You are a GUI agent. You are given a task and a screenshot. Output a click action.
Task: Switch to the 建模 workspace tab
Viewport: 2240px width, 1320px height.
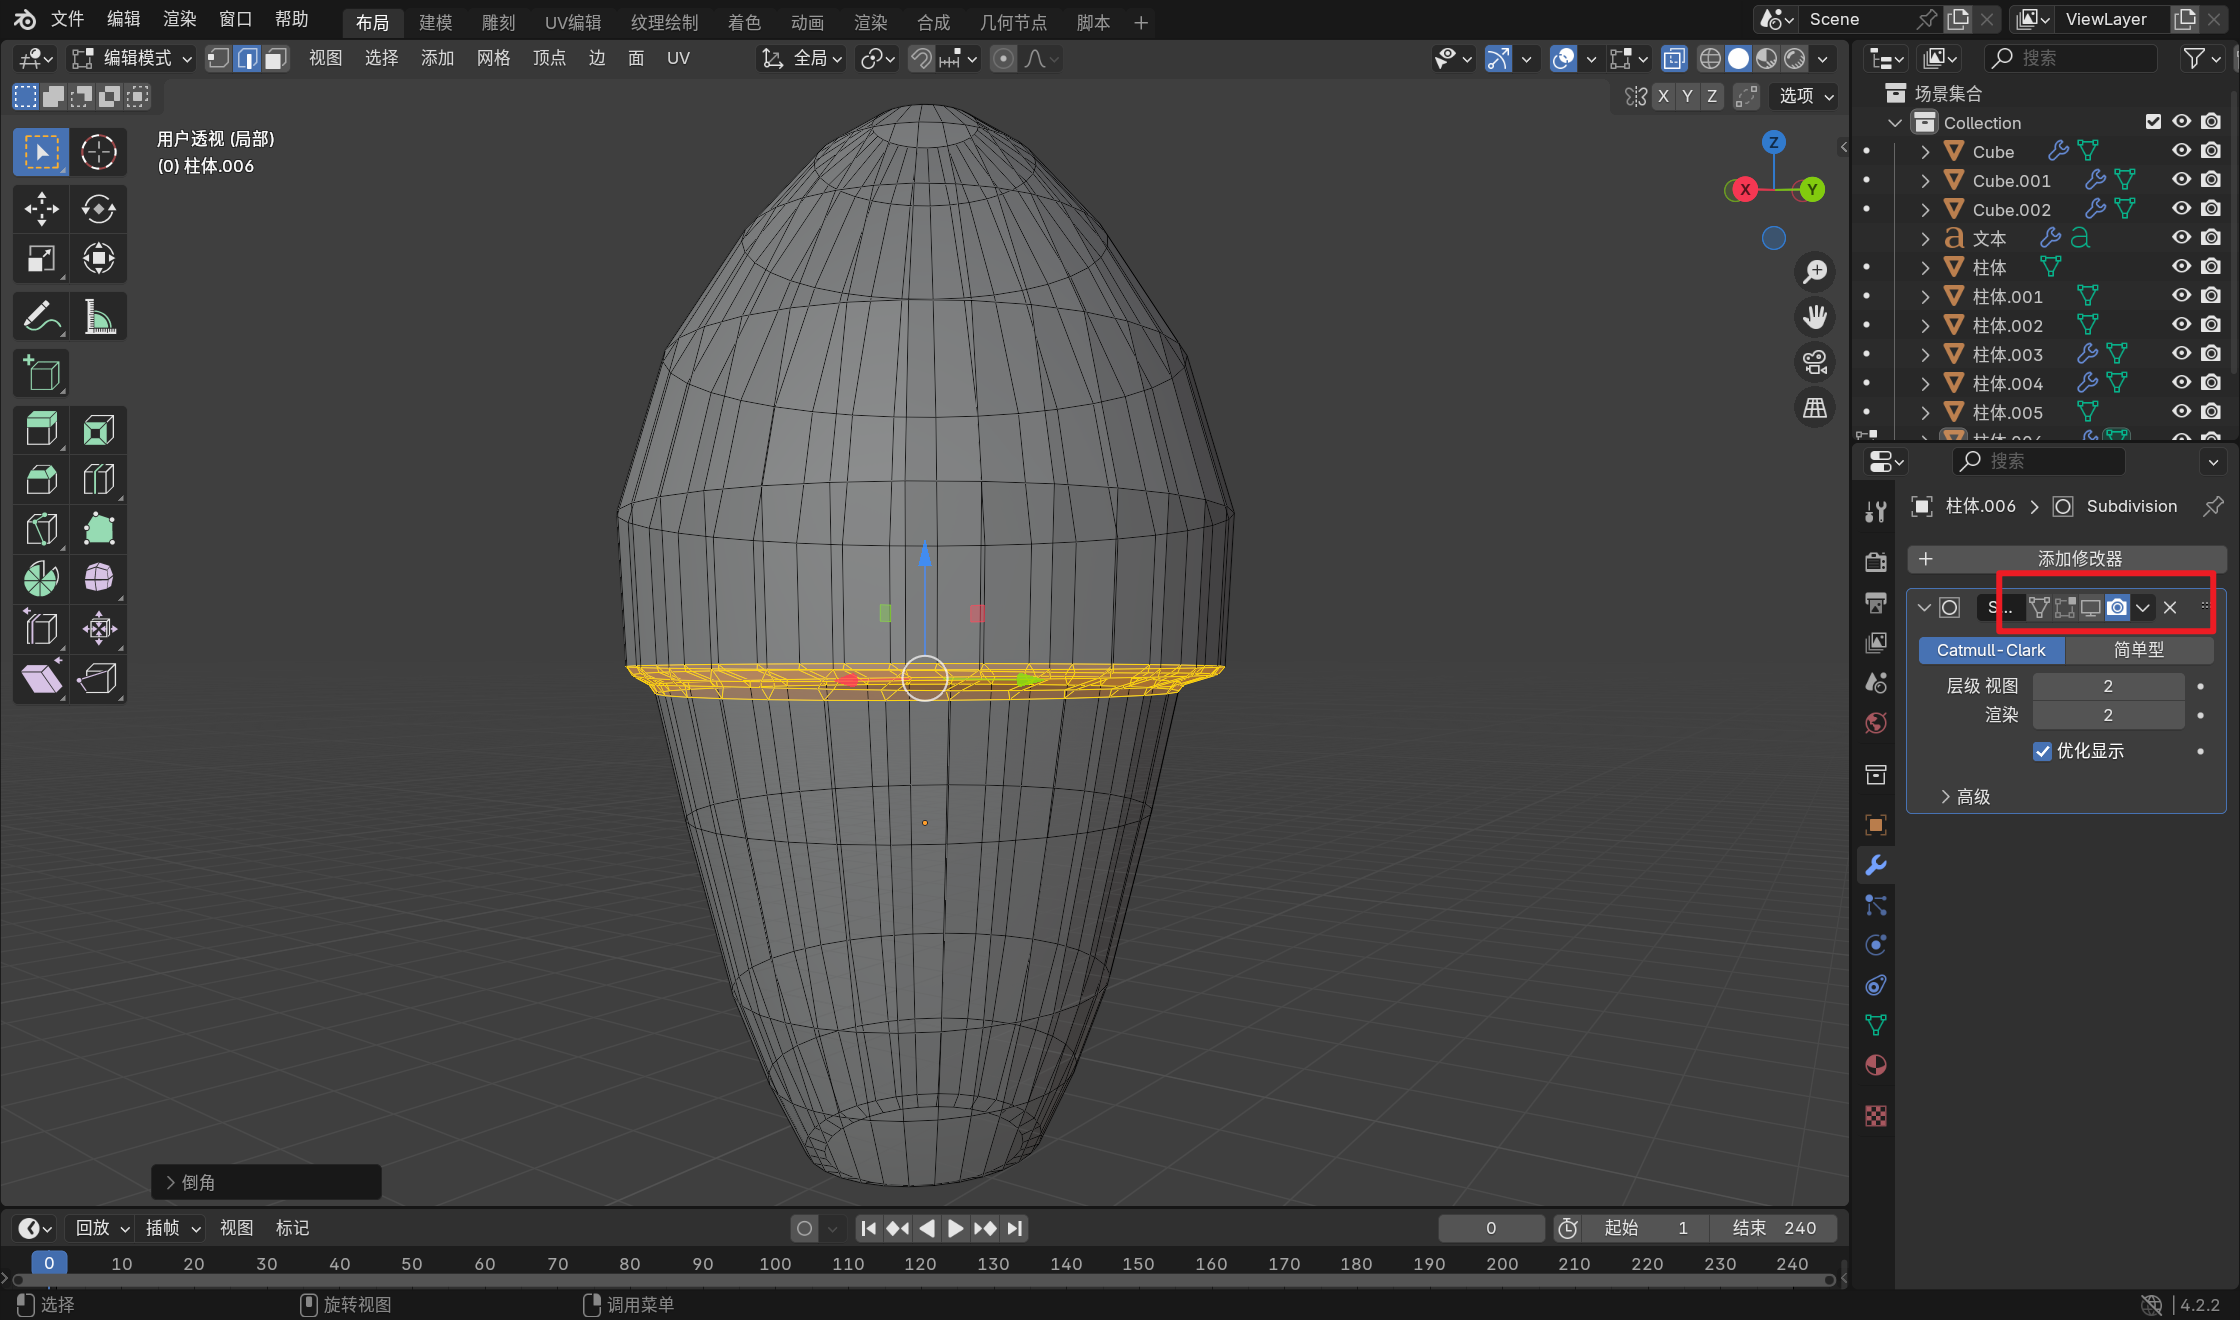point(435,22)
